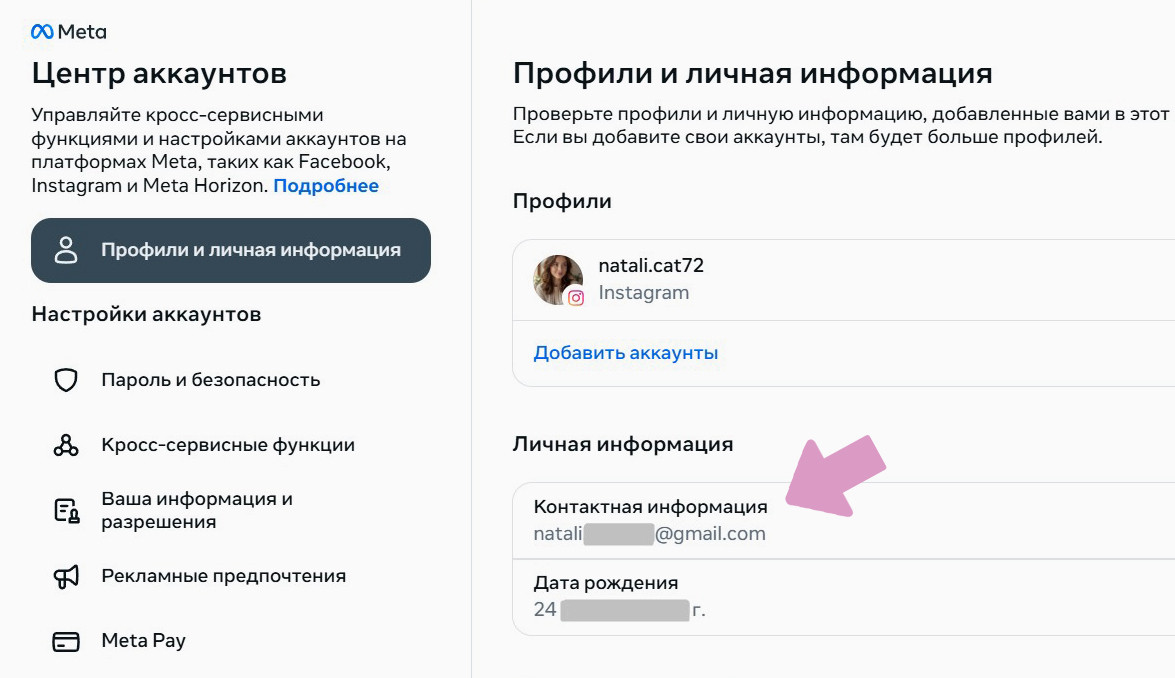
Task: Select the card icon beside Meta Pay
Action: point(65,640)
